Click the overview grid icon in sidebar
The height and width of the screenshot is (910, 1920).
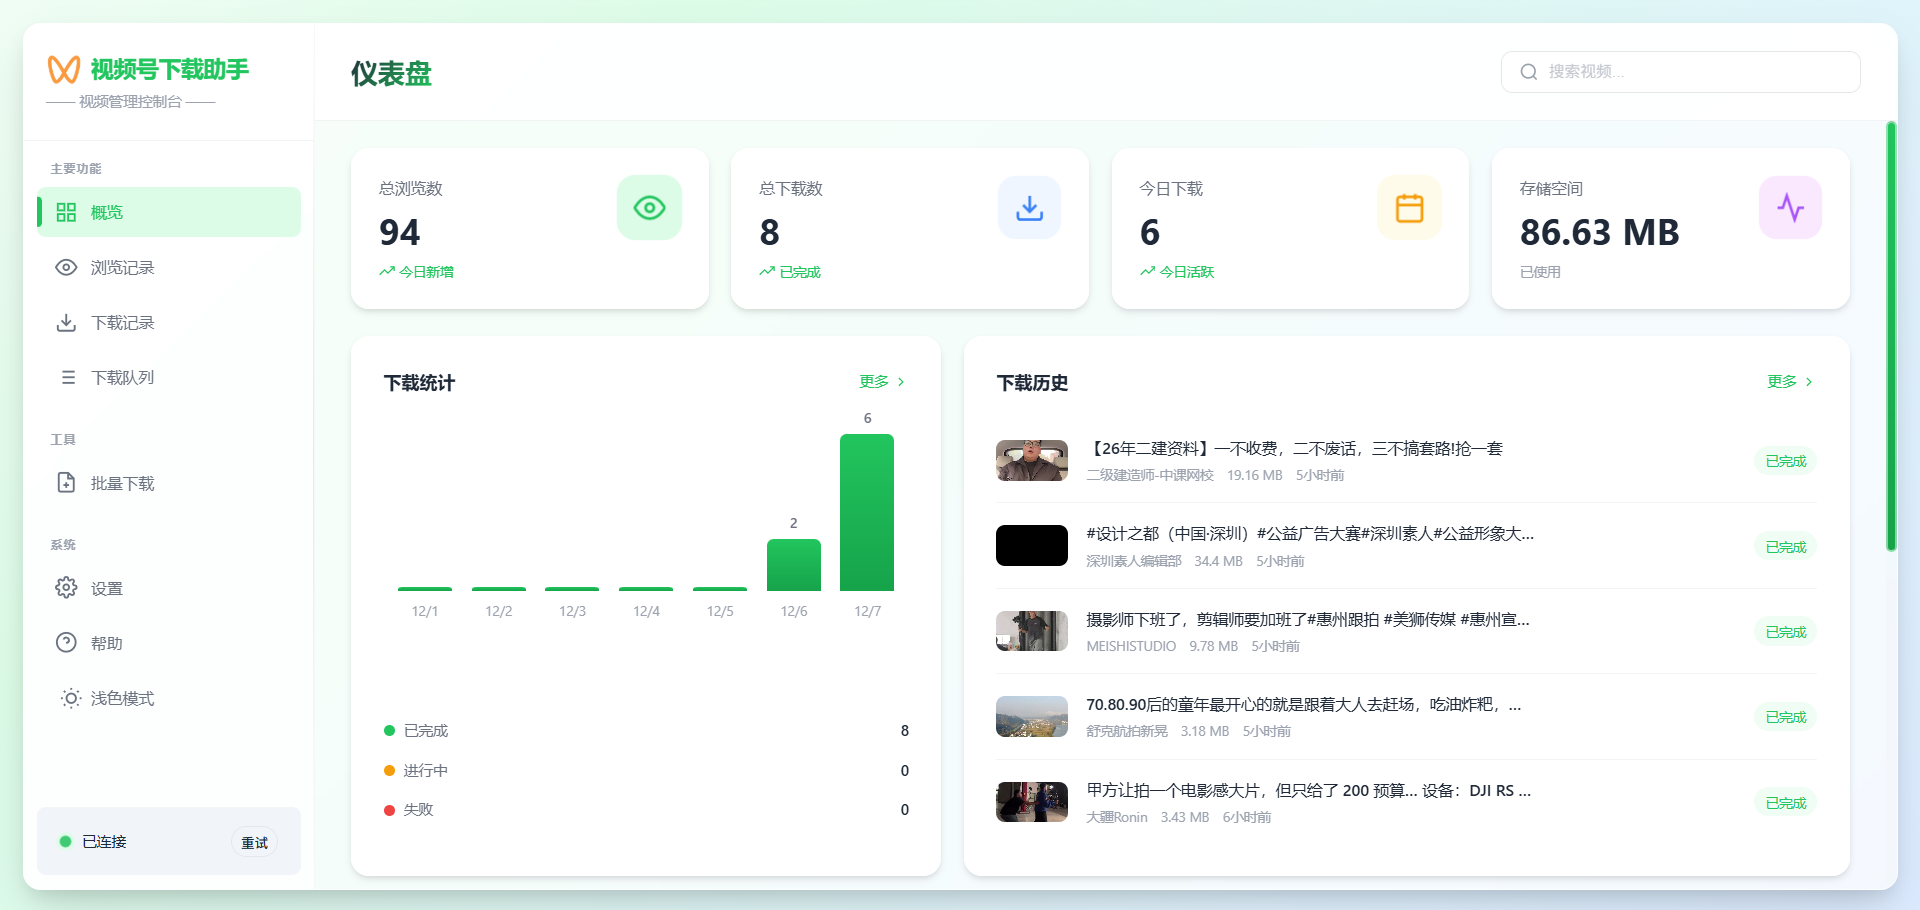(66, 212)
